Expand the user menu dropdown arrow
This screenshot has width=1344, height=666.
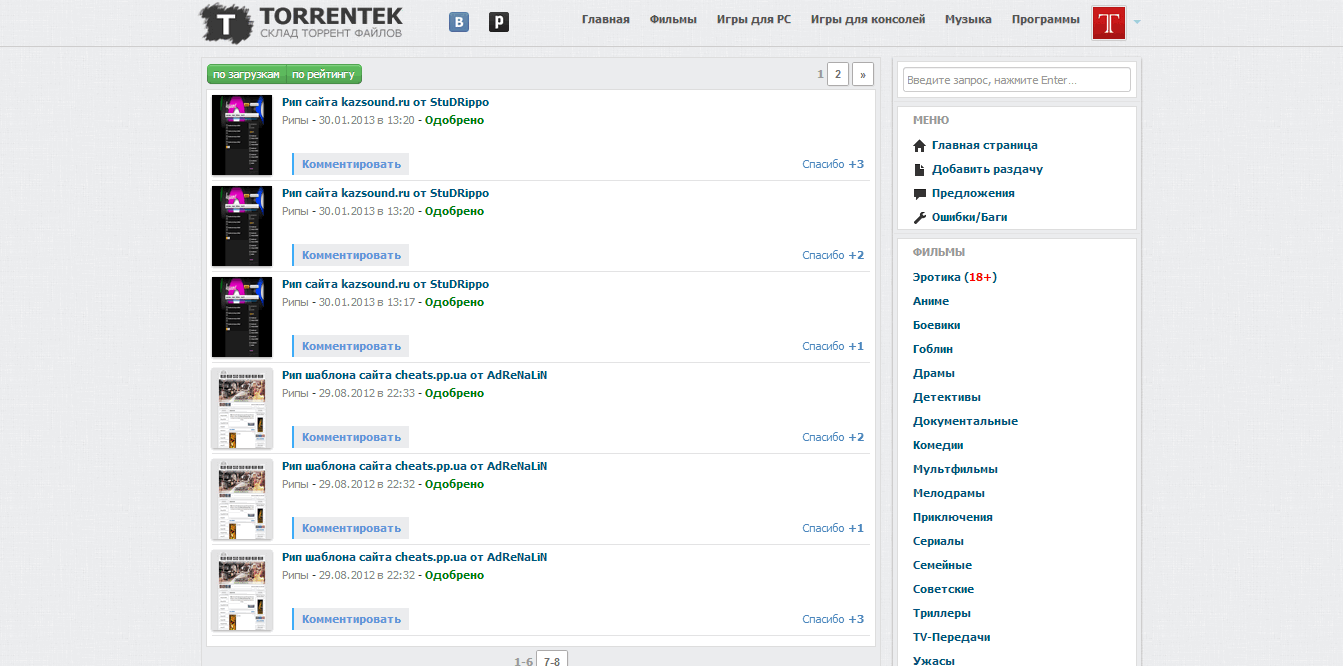(x=1137, y=22)
